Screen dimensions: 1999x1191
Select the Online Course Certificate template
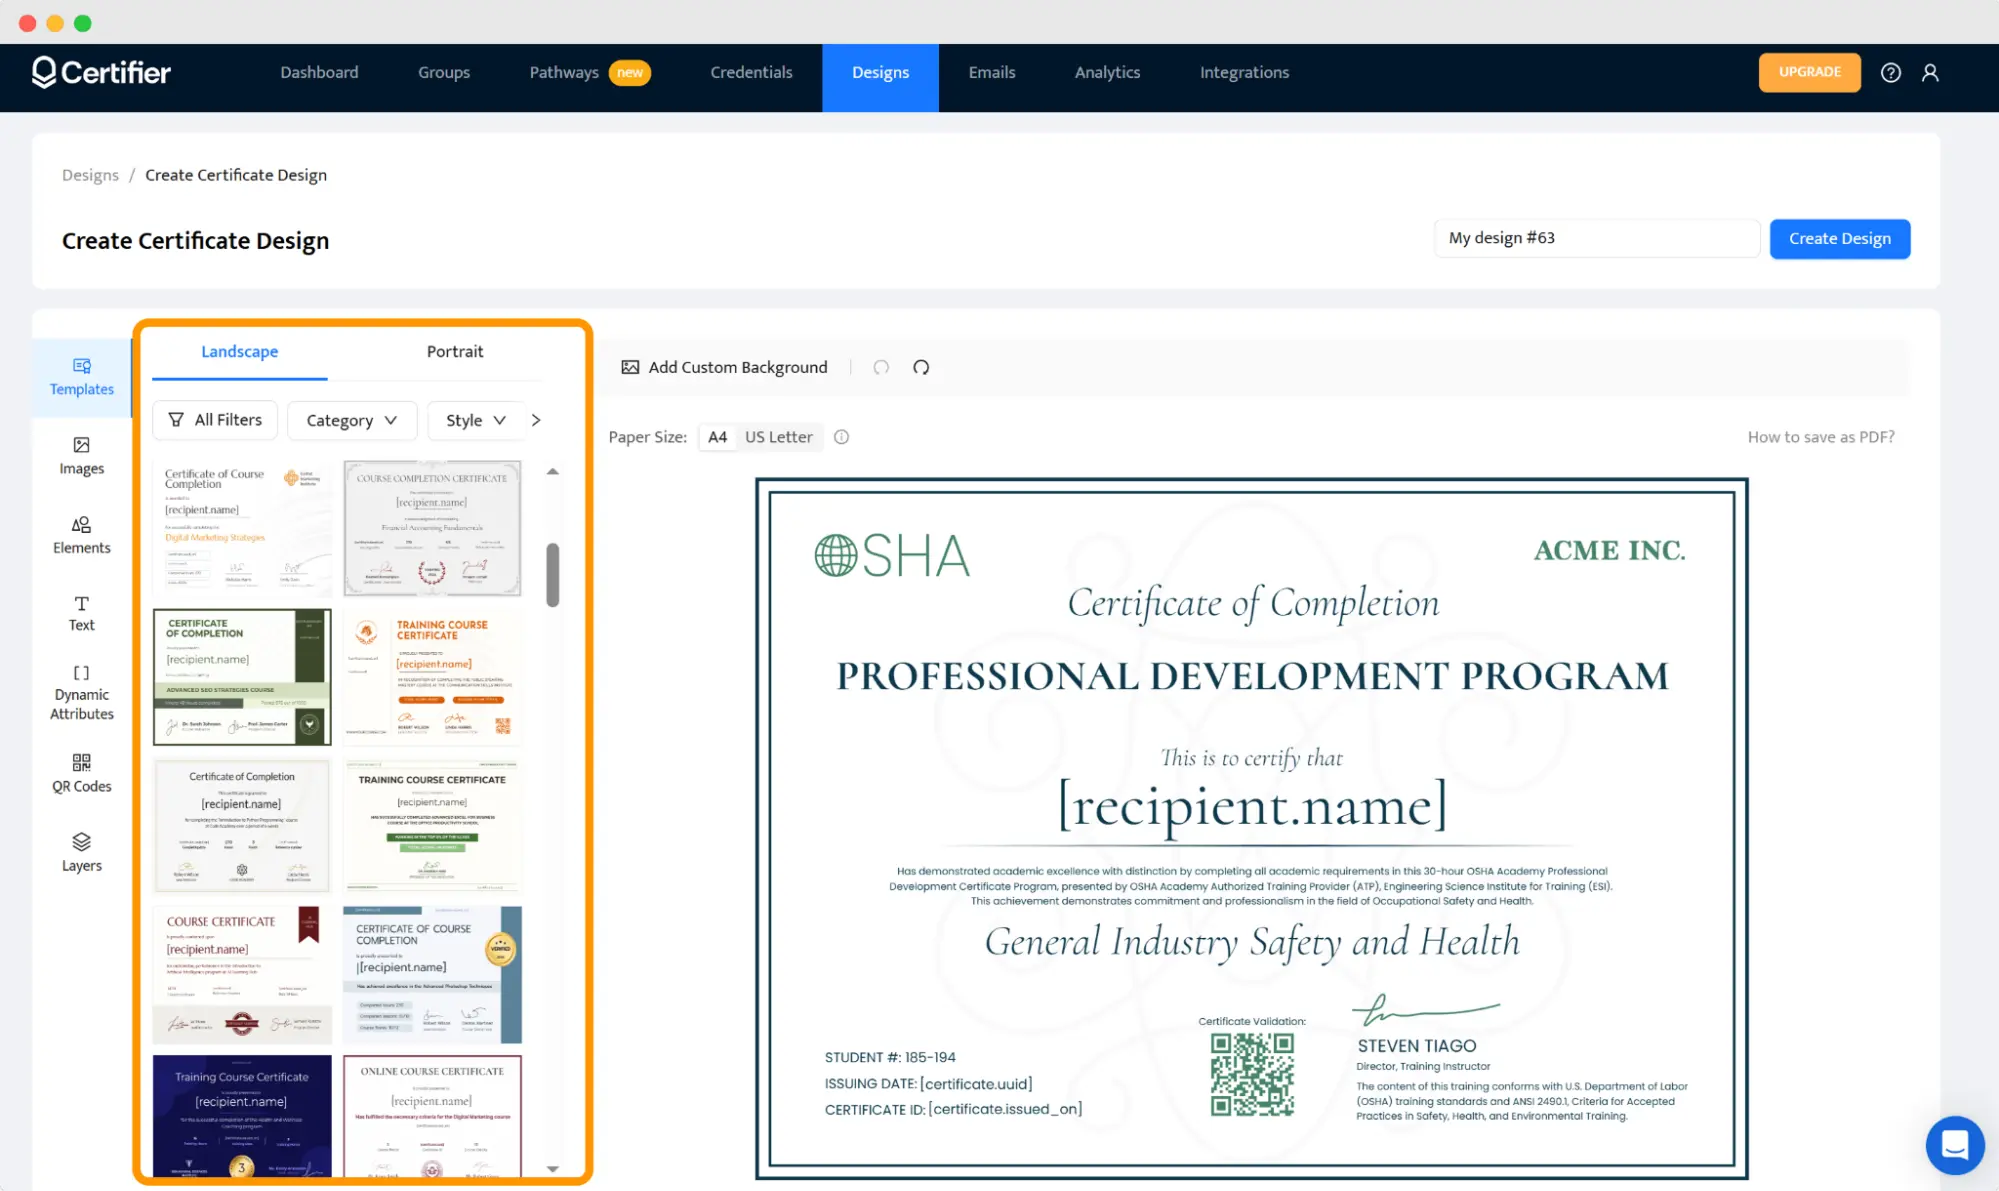coord(432,1116)
